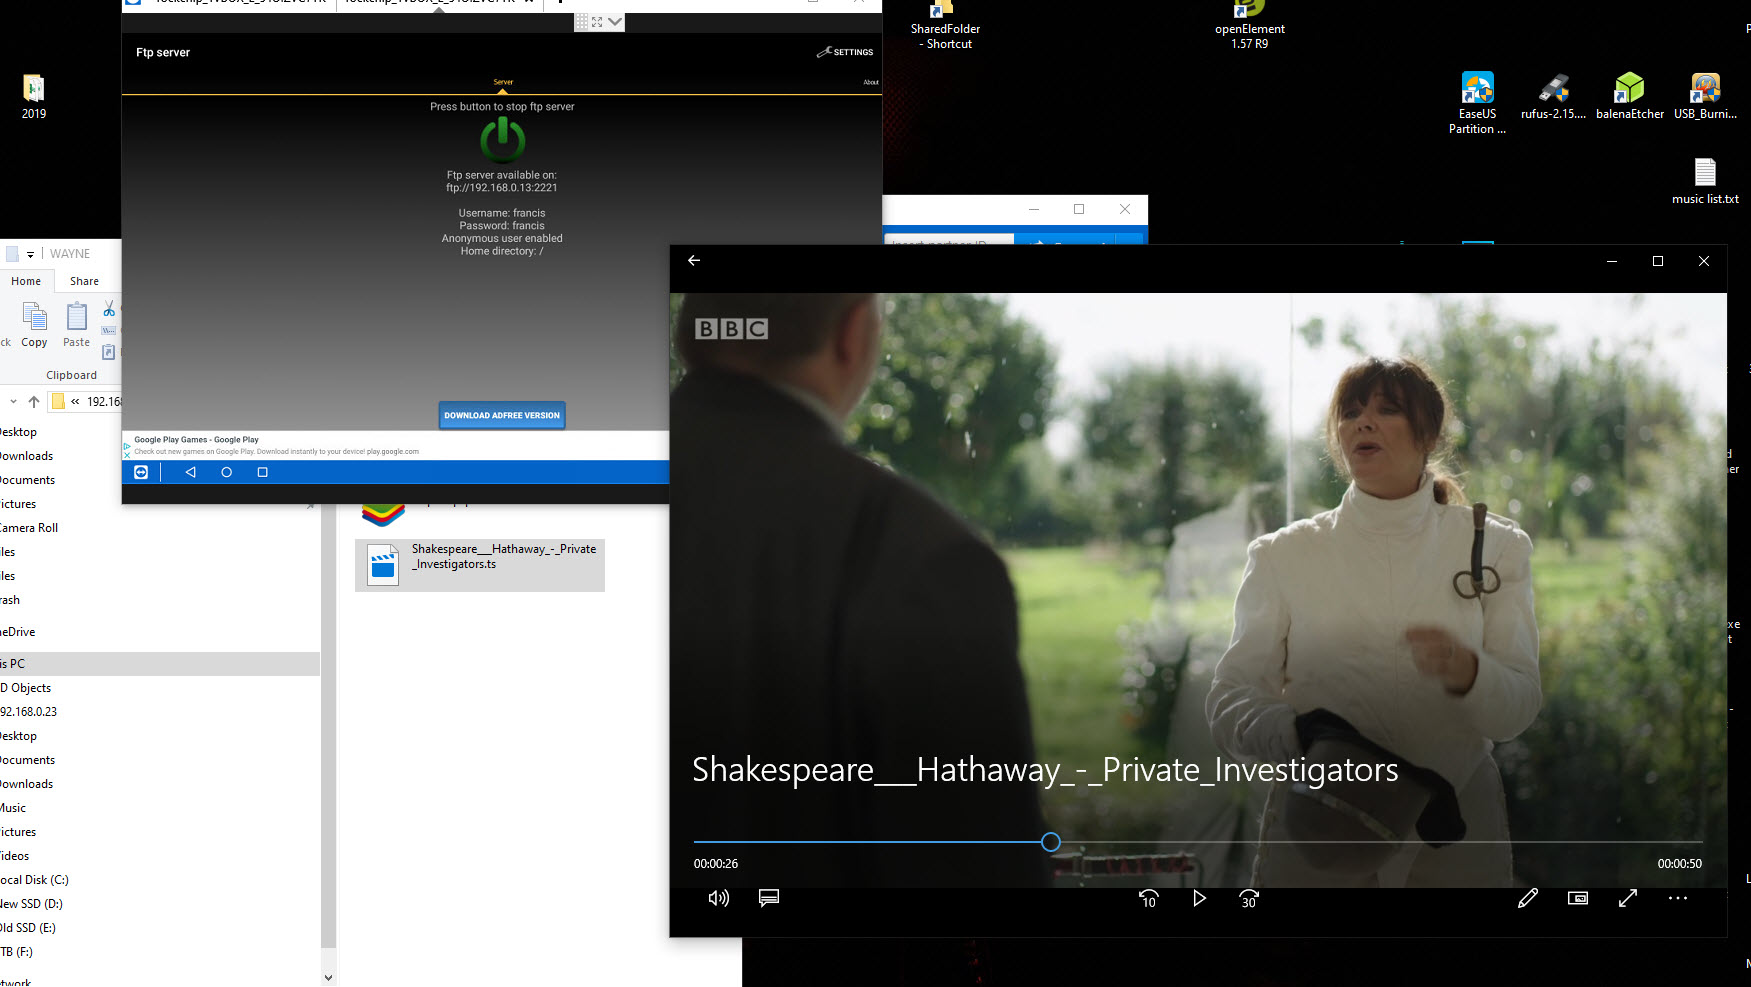Click Download Adfree Version button
1751x987 pixels.
pos(502,415)
